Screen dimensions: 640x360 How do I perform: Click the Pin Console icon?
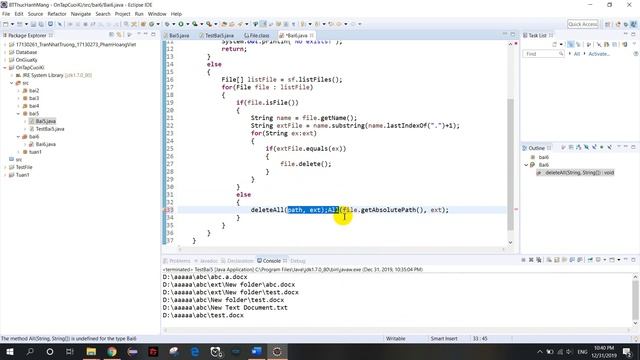pos(590,260)
